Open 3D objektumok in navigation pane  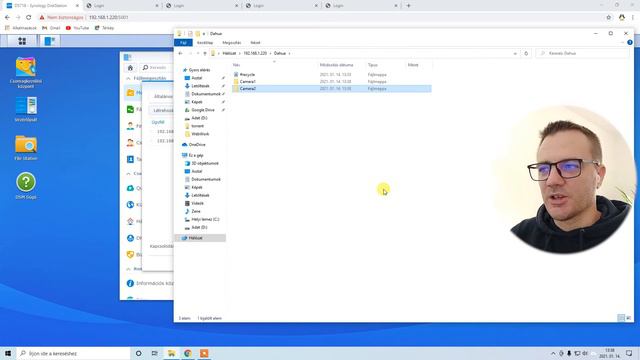point(205,163)
